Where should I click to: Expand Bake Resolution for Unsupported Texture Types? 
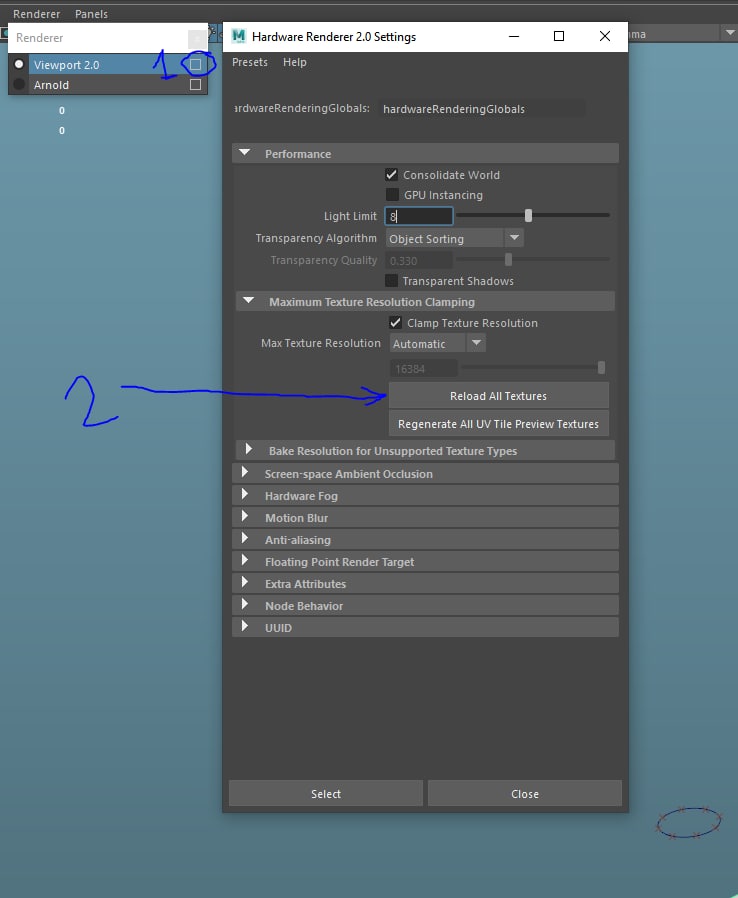click(248, 449)
